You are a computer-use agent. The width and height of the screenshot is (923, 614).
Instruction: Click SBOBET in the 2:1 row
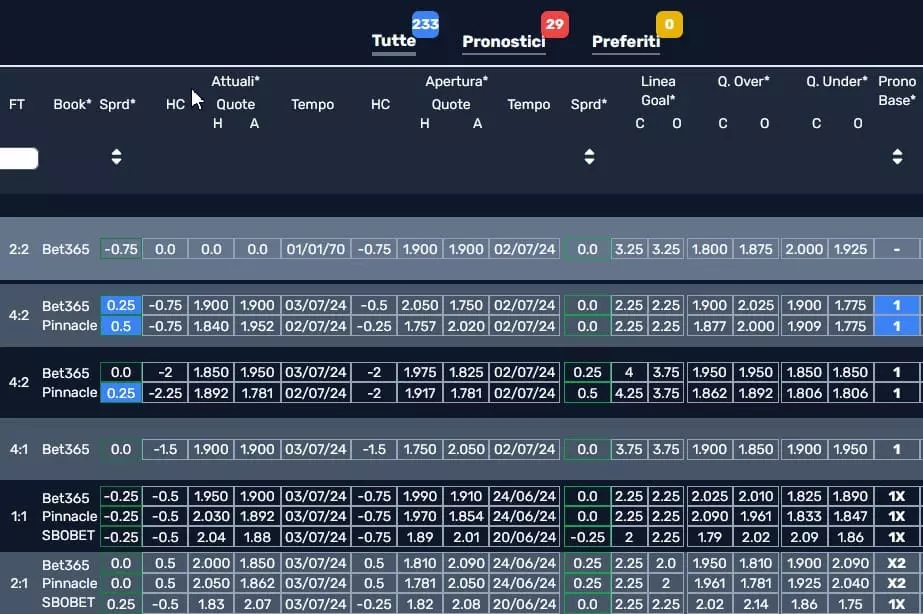pyautogui.click(x=69, y=603)
